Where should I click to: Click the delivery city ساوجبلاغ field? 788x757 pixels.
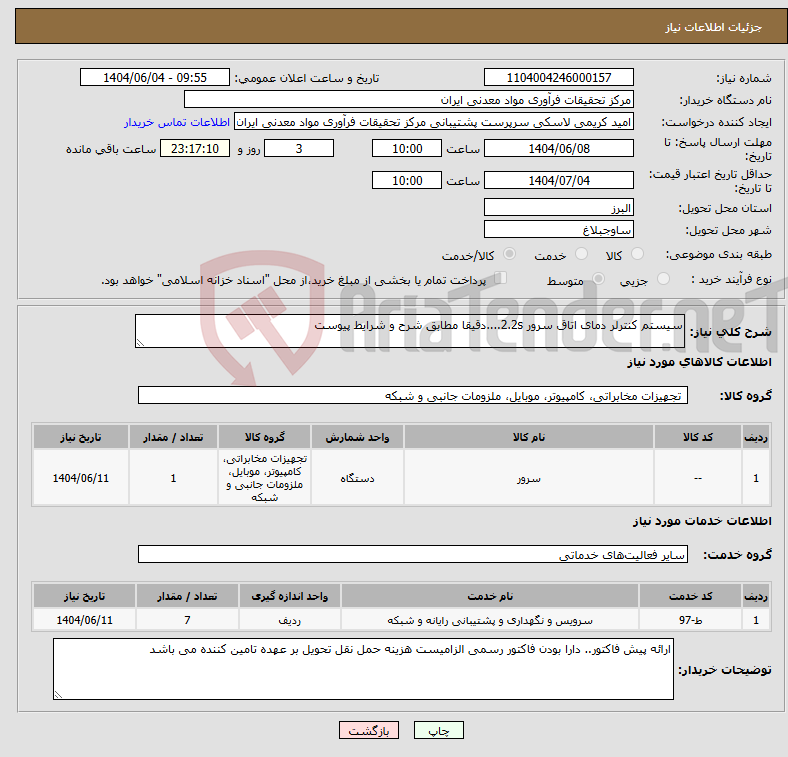click(x=558, y=229)
